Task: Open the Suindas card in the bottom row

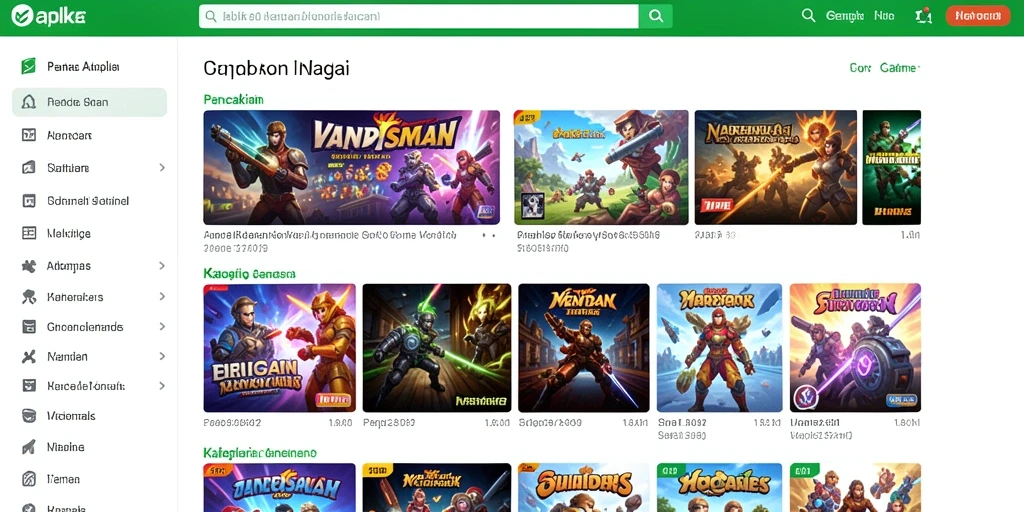Action: (584, 488)
